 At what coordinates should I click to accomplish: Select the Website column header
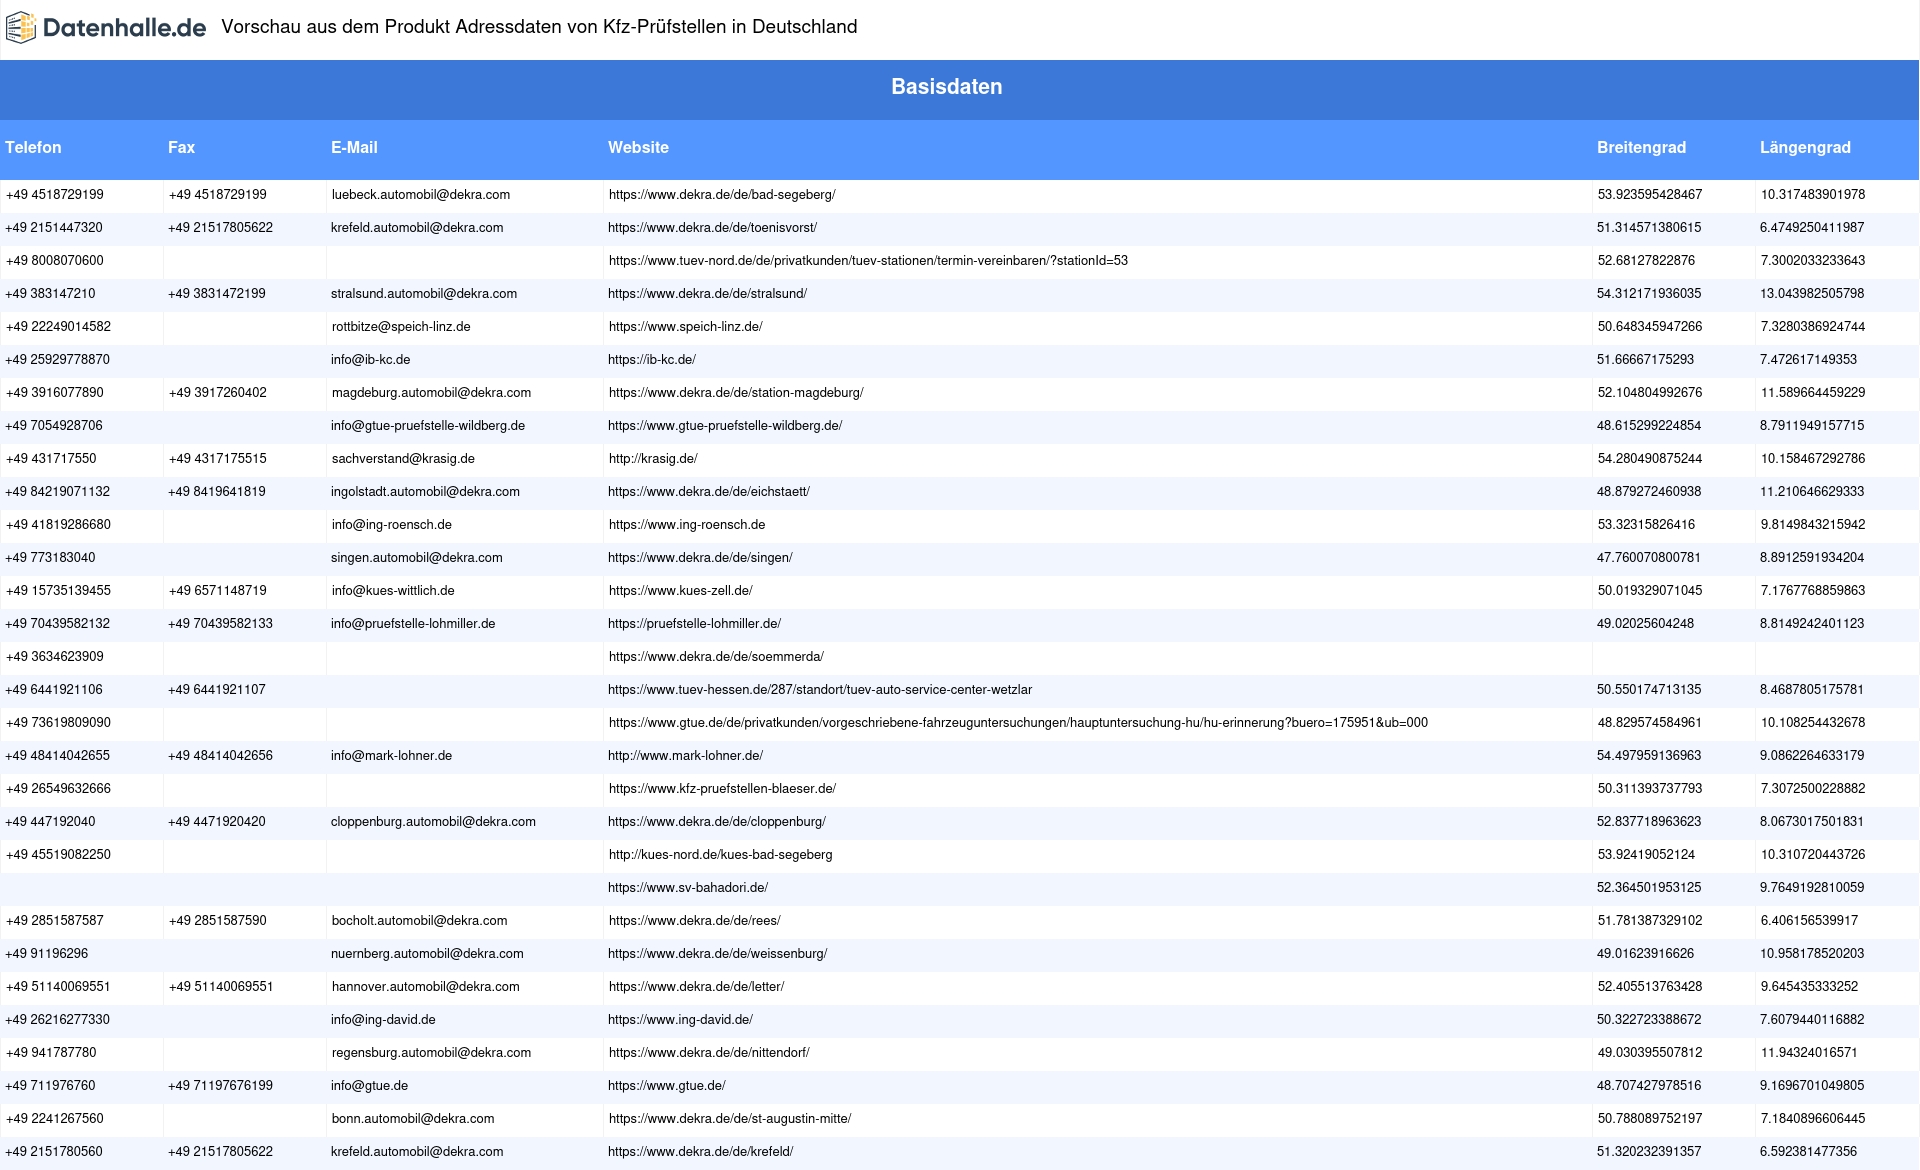[x=638, y=148]
